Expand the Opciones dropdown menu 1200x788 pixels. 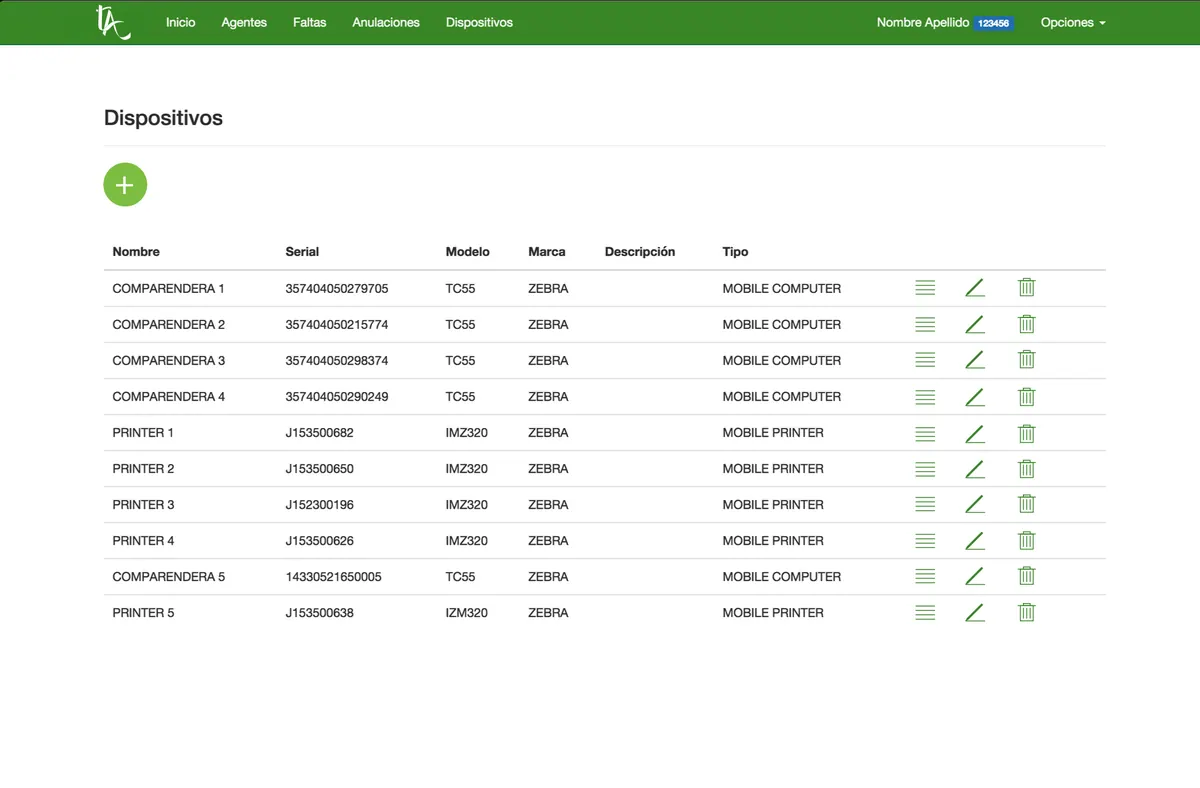tap(1073, 22)
